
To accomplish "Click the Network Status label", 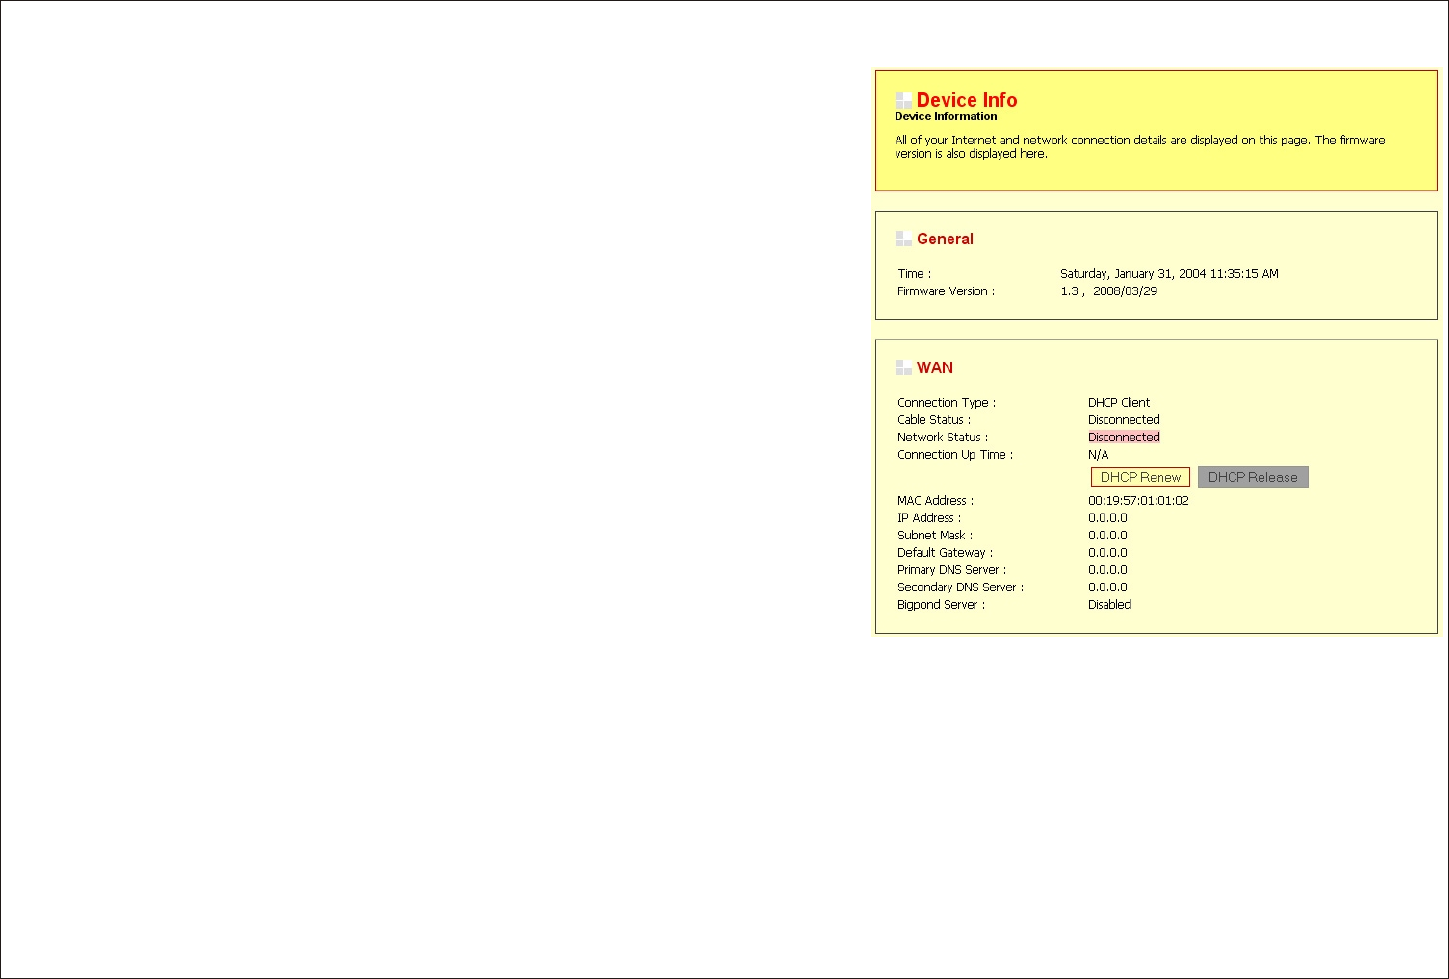I will coord(942,437).
